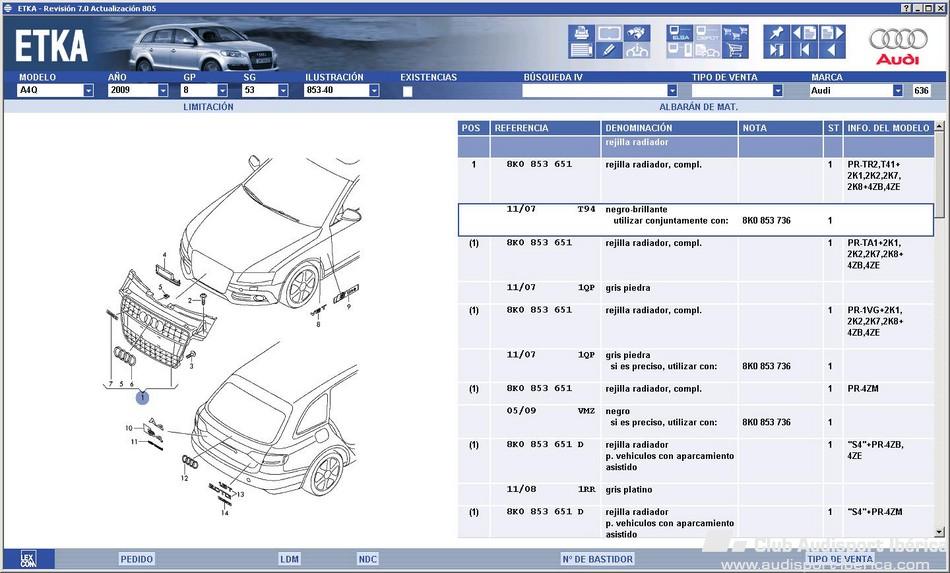
Task: Expand the BÚSQUEDA IV dropdown
Action: click(x=672, y=90)
